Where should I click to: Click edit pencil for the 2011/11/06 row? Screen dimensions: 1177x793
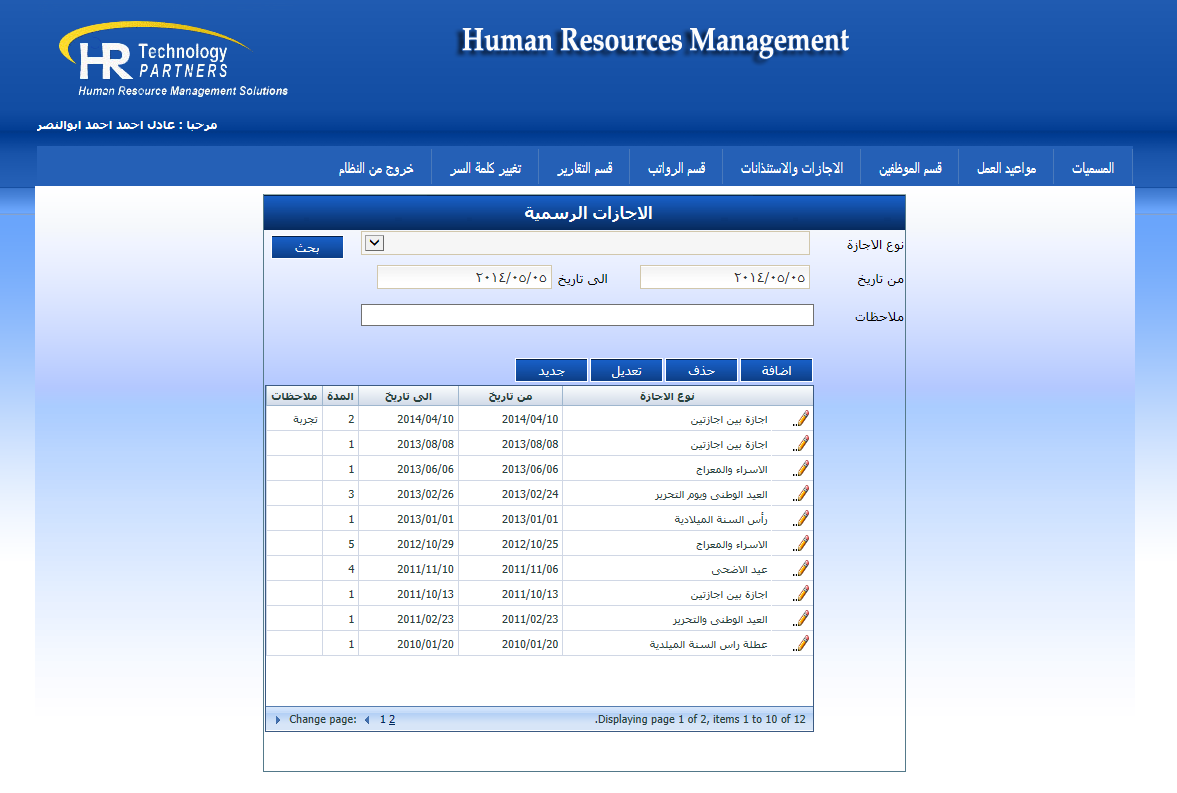(x=801, y=569)
